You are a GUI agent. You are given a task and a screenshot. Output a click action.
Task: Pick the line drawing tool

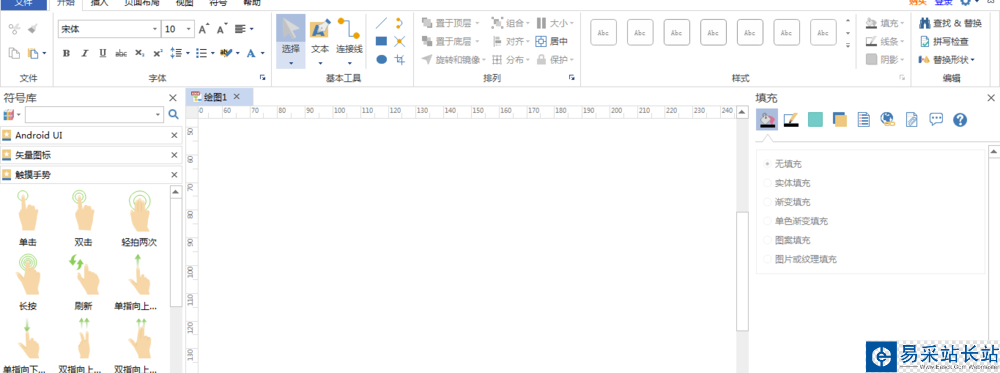click(381, 24)
